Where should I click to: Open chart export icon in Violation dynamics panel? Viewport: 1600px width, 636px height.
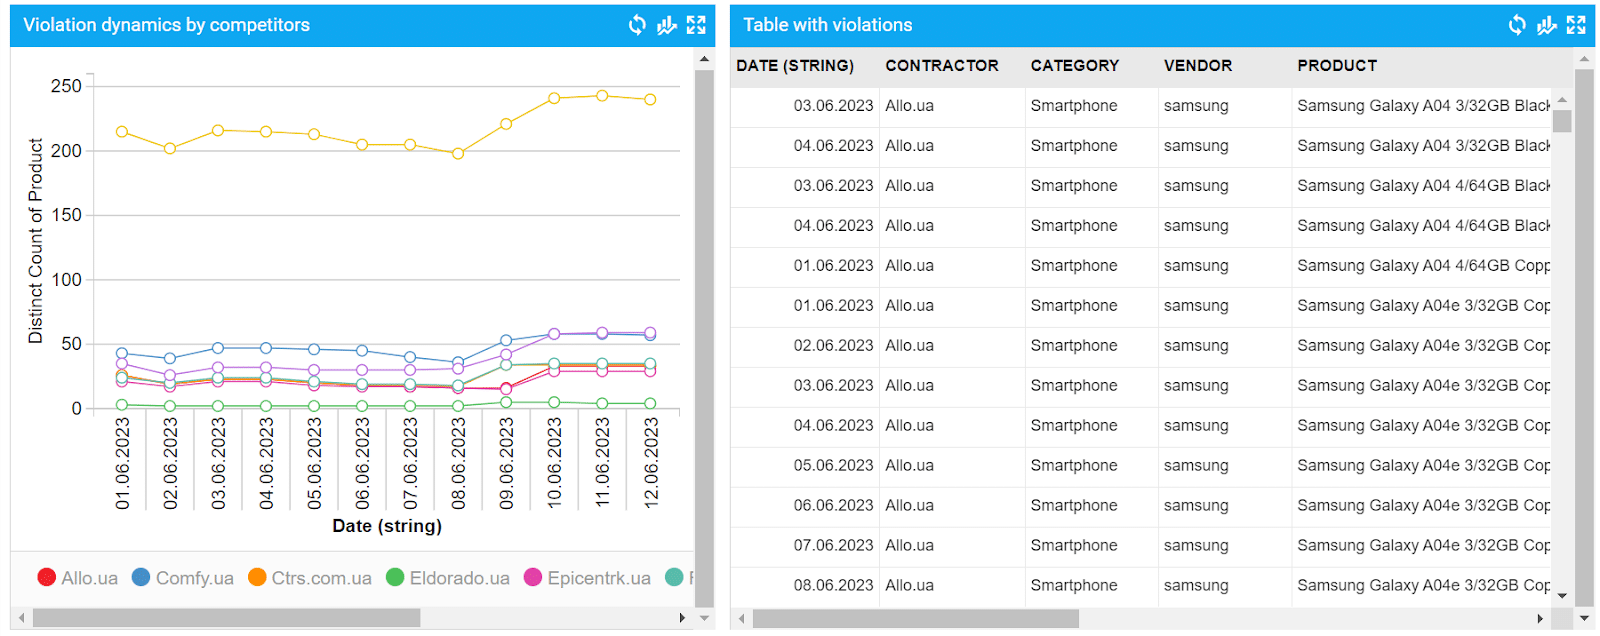(x=667, y=25)
